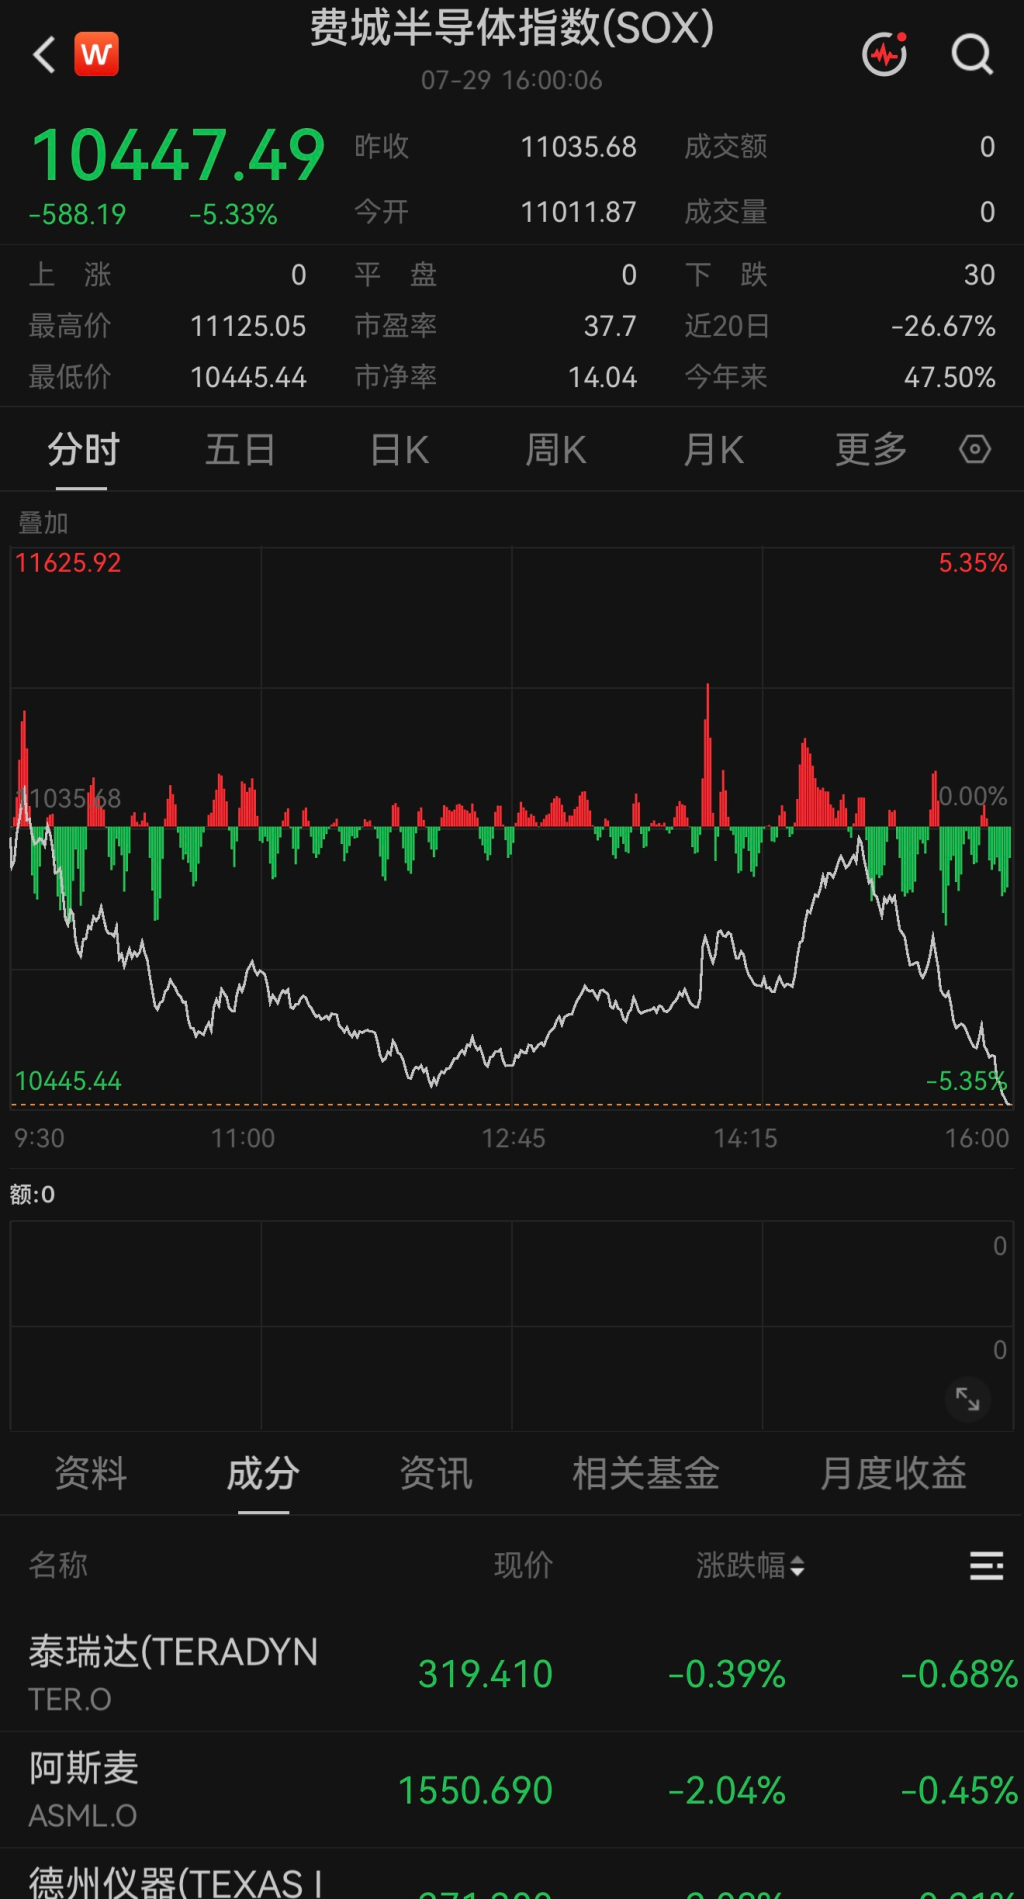The image size is (1024, 1899).
Task: Open the 月度收益 tab
Action: pyautogui.click(x=893, y=1473)
